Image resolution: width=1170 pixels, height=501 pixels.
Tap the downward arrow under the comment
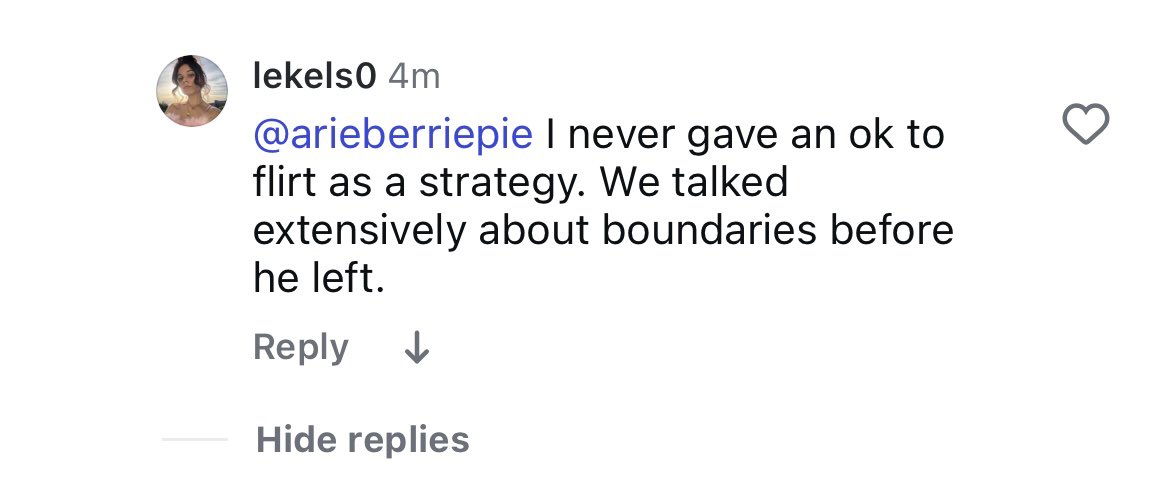coord(415,348)
